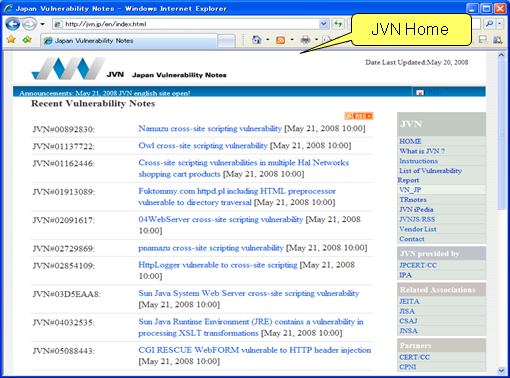The image size is (510, 378).
Task: Open JEITA related association link
Action: pos(409,302)
